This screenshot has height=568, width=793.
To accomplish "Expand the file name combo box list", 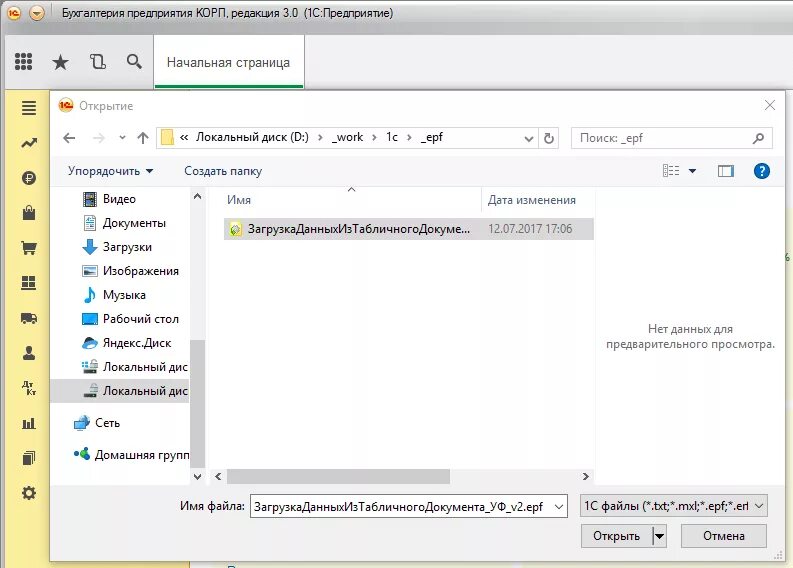I will coord(559,506).
